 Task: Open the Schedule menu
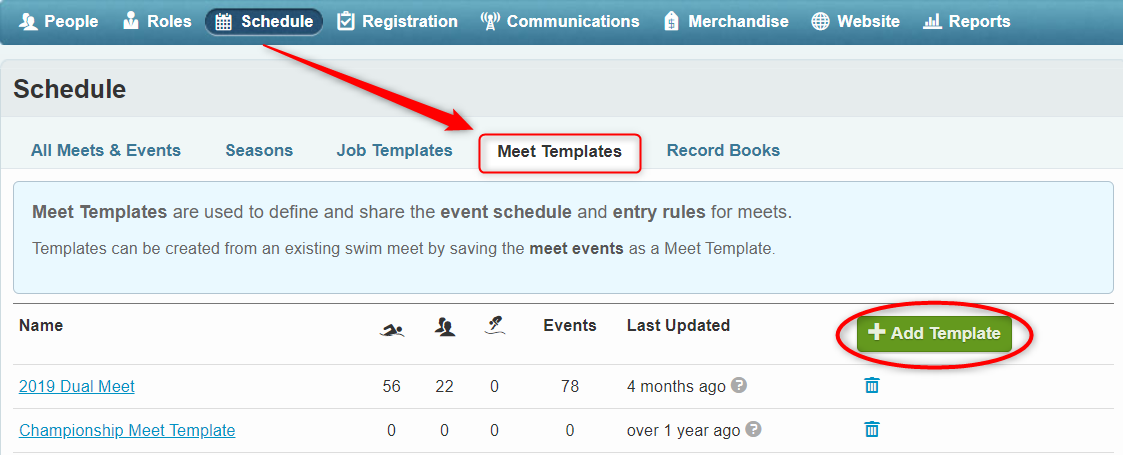point(264,21)
